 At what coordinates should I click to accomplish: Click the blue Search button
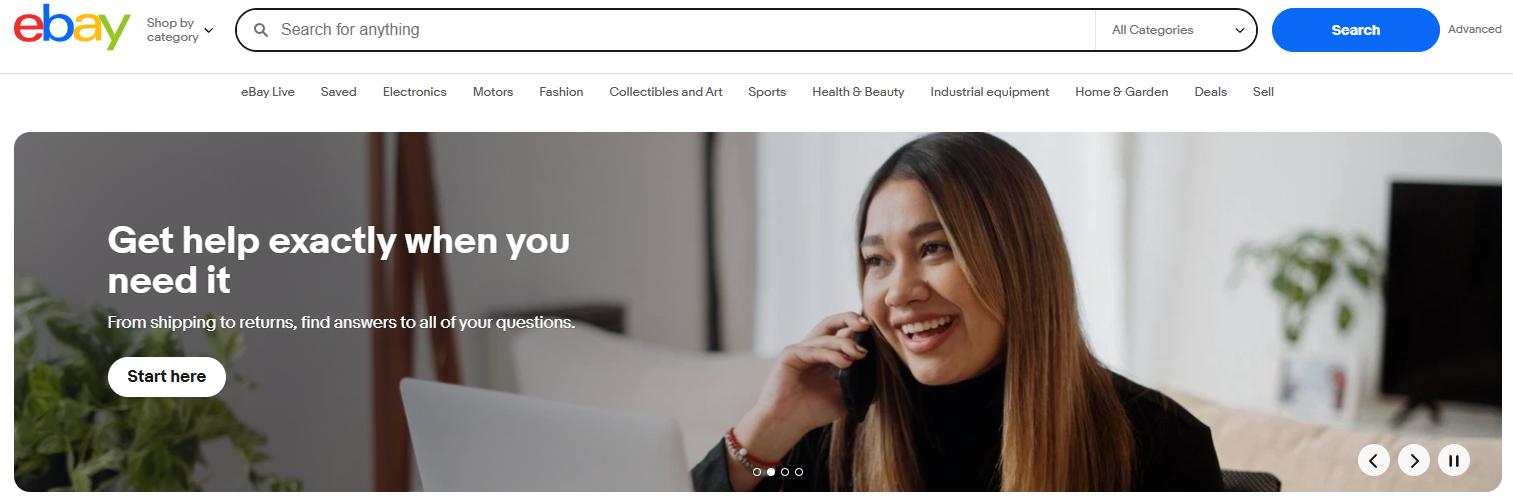point(1355,30)
